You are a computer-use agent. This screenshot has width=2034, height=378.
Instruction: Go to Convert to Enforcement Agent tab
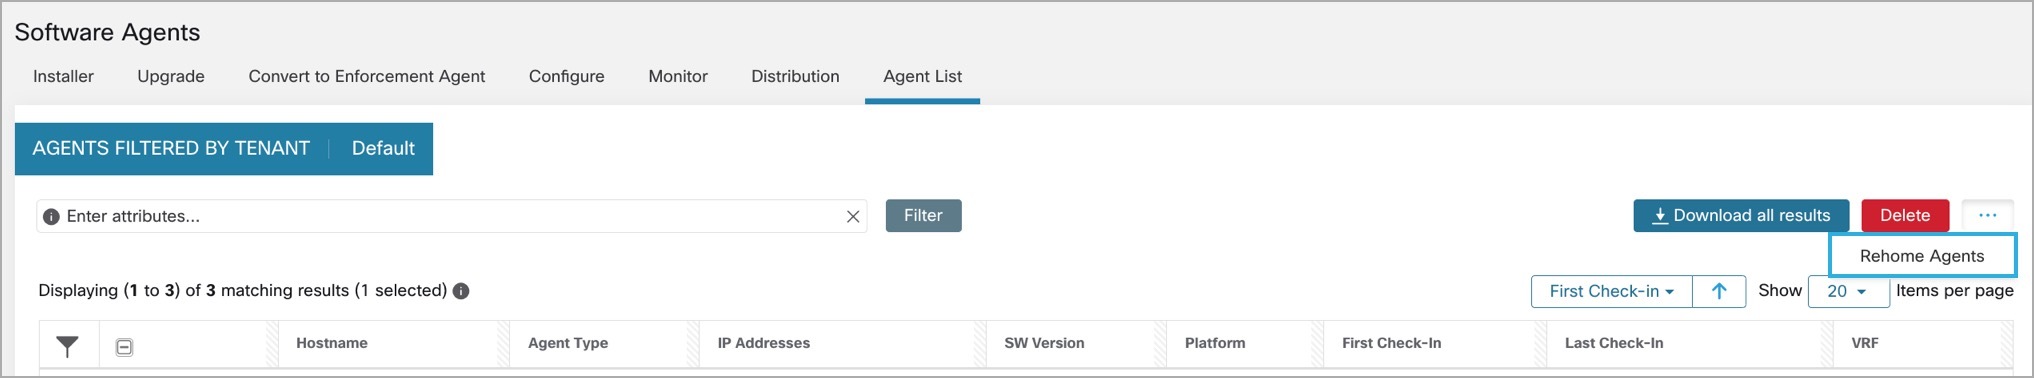(367, 76)
